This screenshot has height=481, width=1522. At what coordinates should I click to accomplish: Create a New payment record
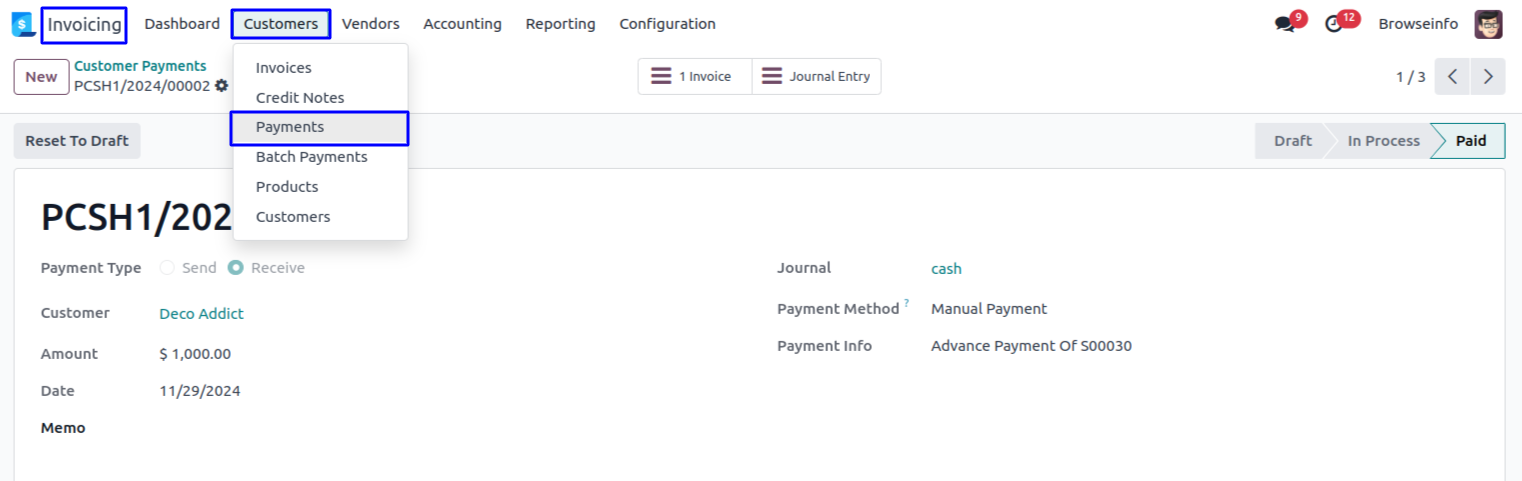41,77
